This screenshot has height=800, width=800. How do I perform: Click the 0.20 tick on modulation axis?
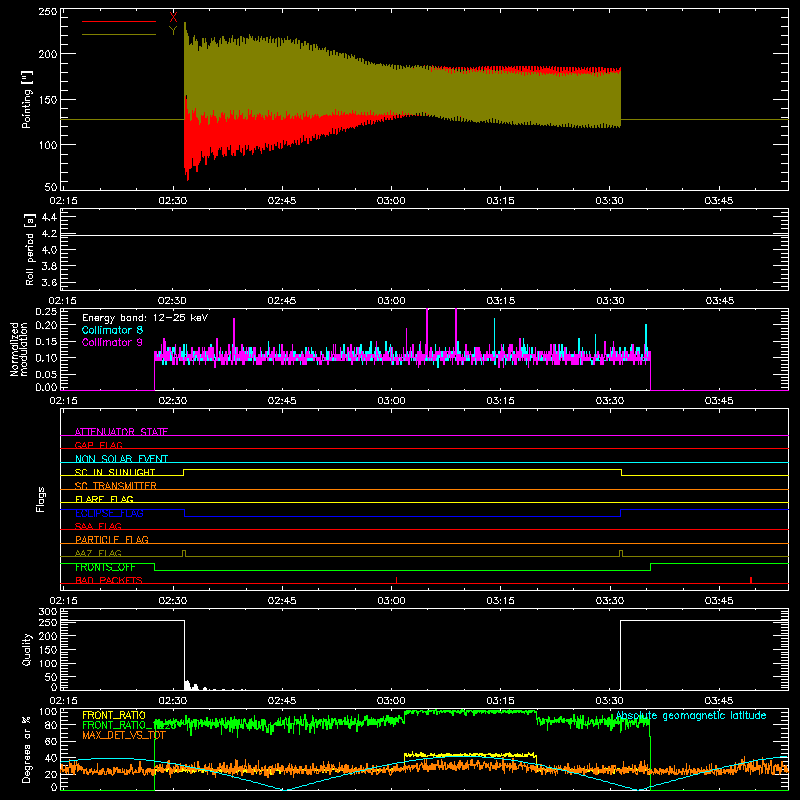[x=46, y=326]
